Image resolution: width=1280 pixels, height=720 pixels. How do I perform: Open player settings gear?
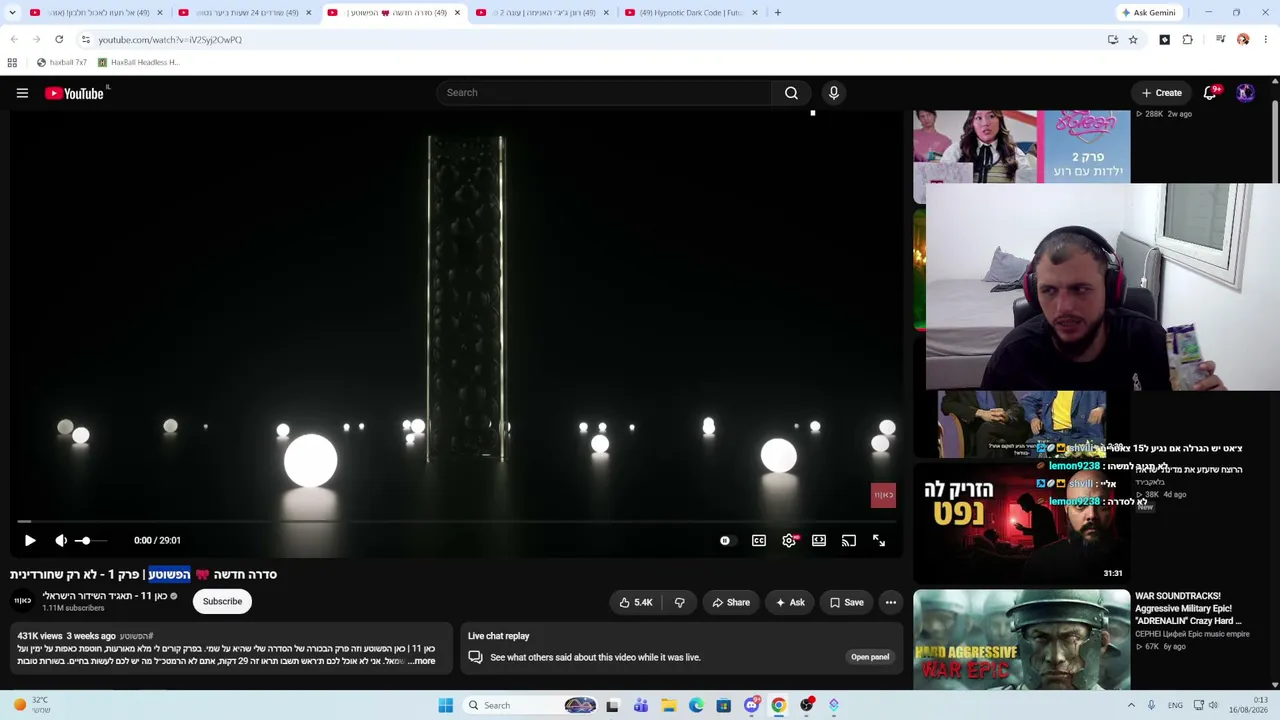click(789, 541)
